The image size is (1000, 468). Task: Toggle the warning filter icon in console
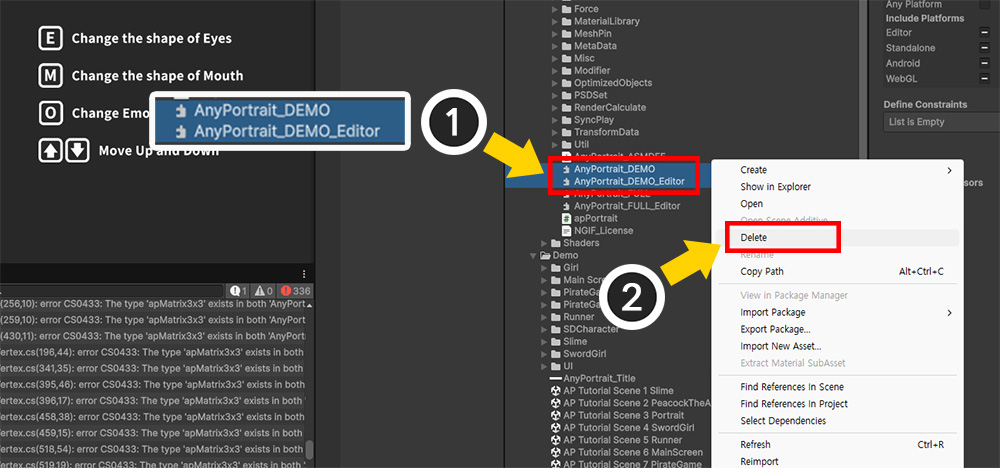266,290
